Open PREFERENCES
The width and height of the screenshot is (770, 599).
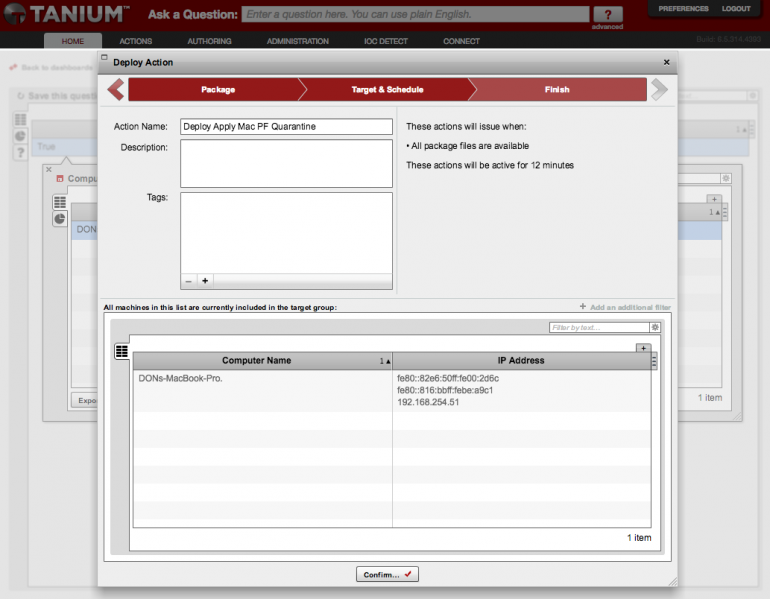683,9
